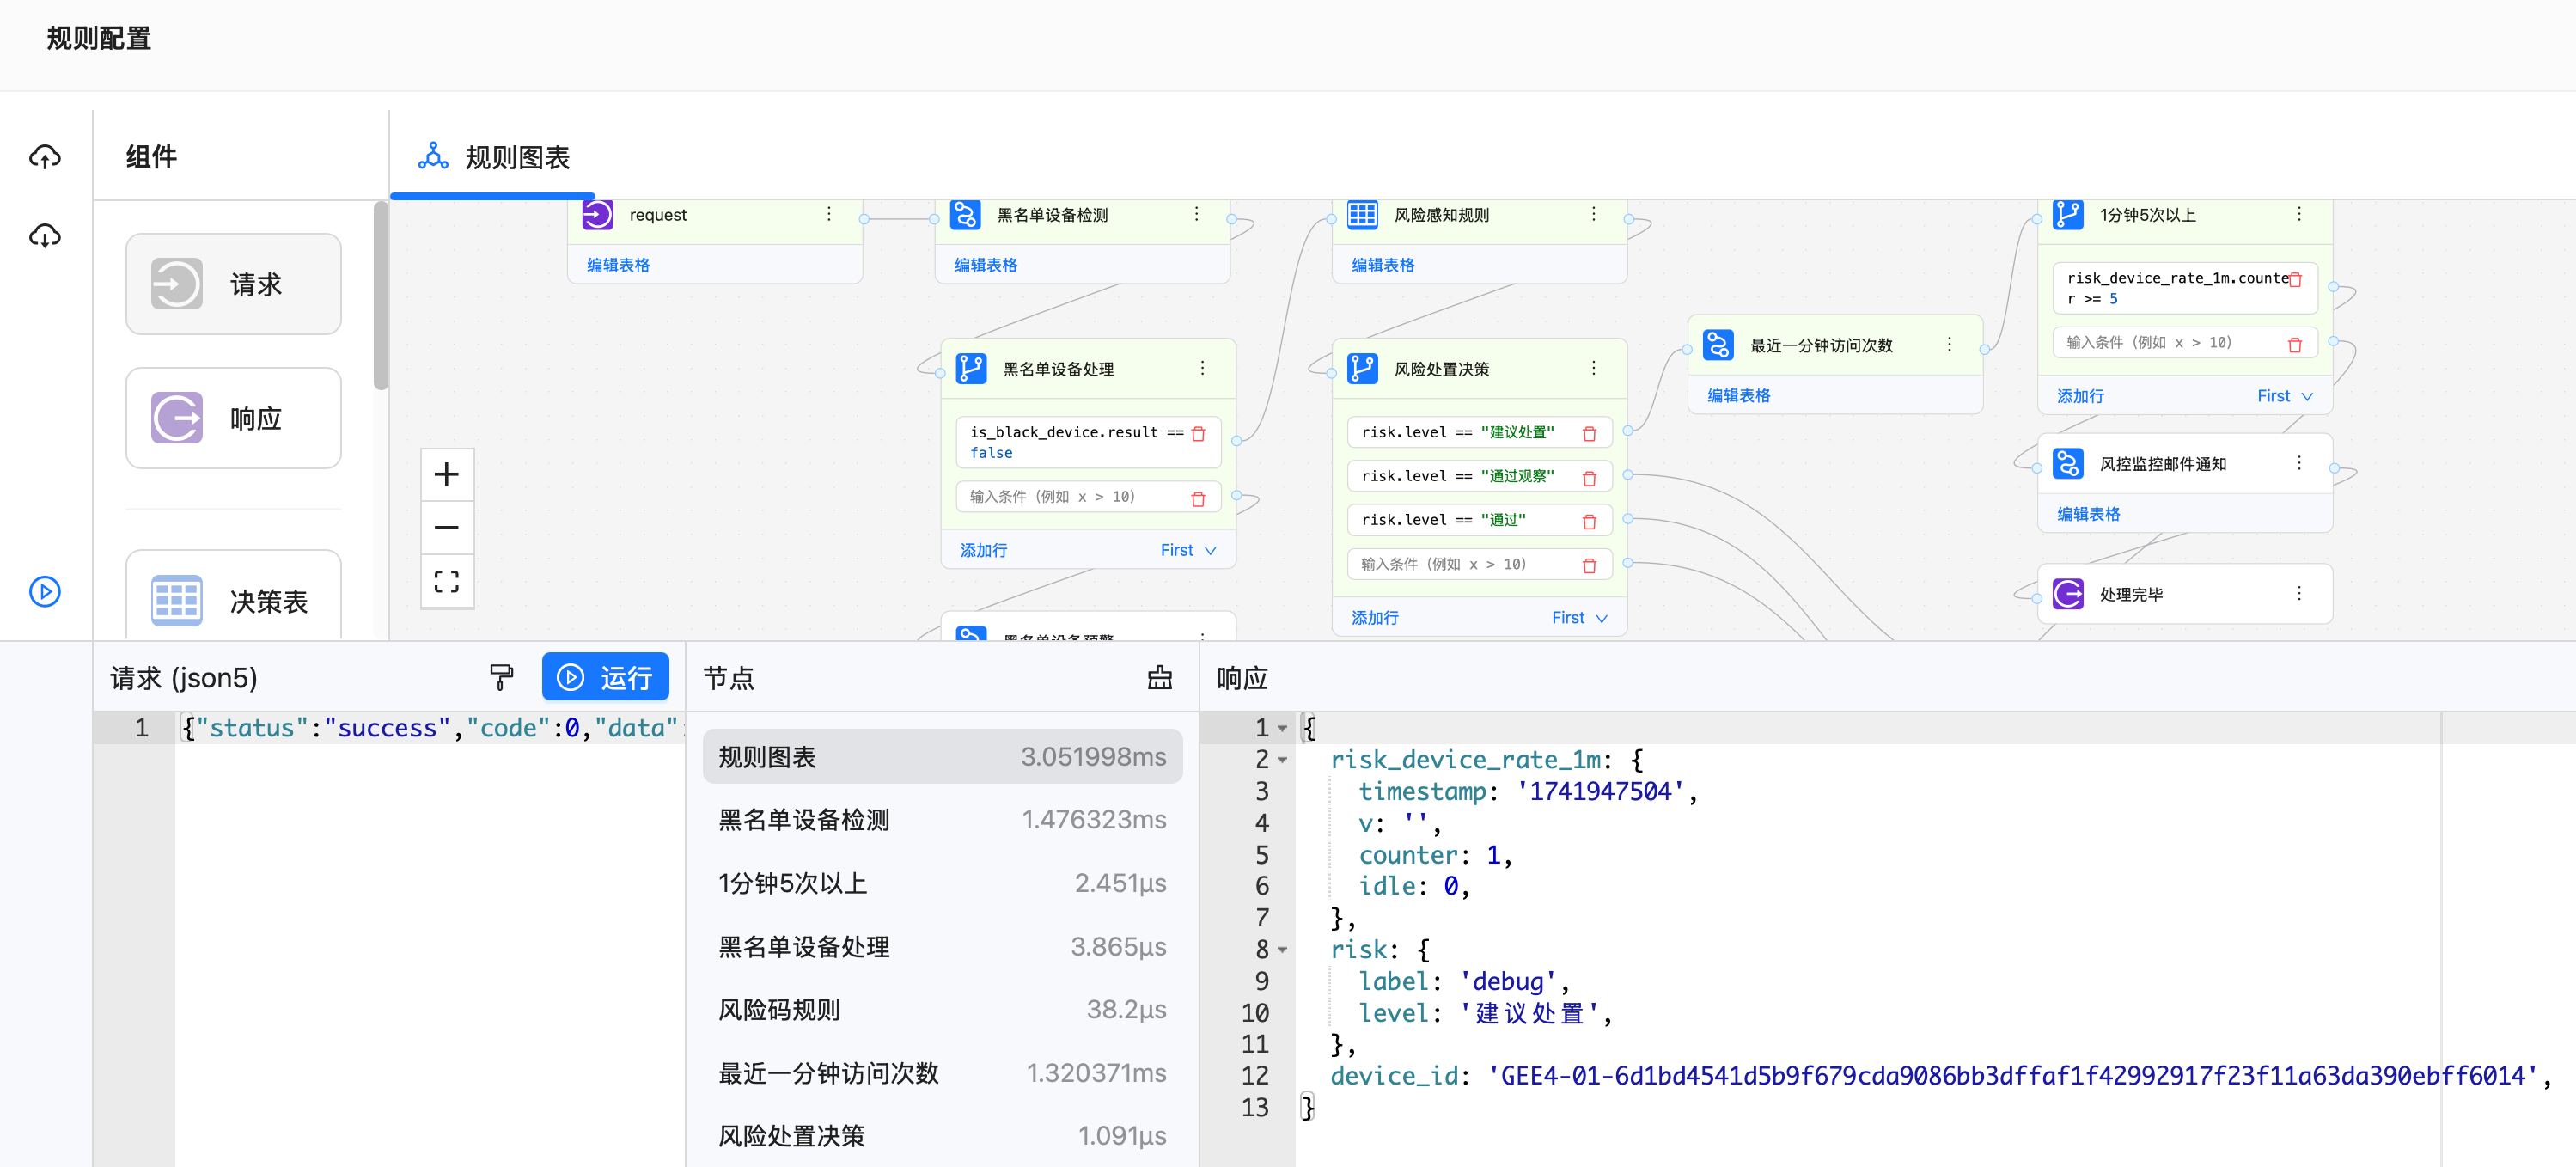Click the cloud upload icon in sidebar

pos(45,156)
